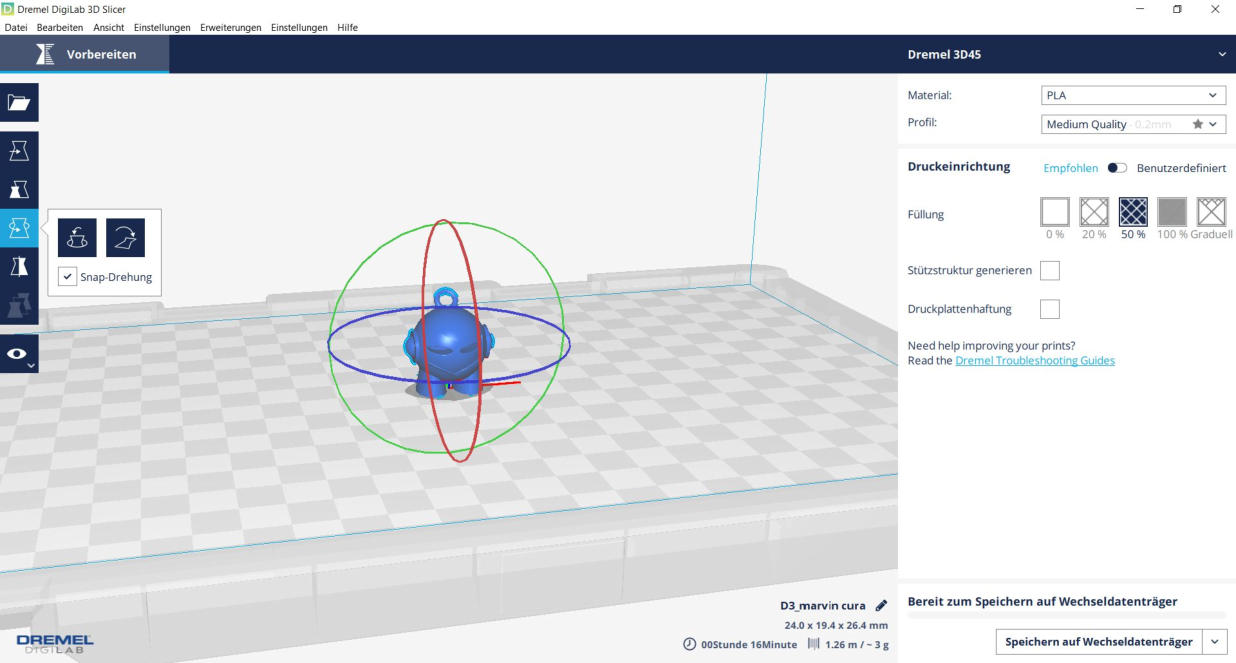Click the clock icon beside print time

pyautogui.click(x=690, y=645)
